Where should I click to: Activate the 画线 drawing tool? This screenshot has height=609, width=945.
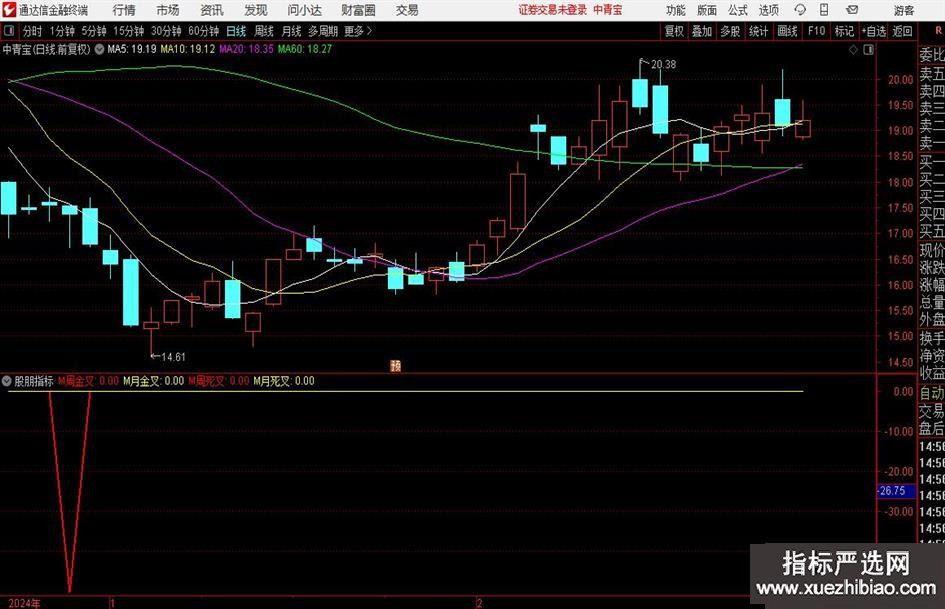(x=787, y=31)
